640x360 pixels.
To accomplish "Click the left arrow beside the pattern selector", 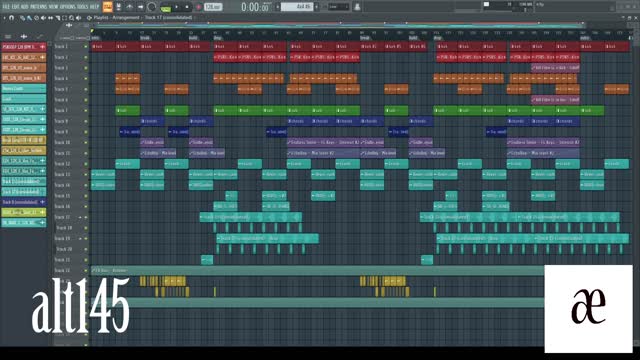I will coord(278,7).
